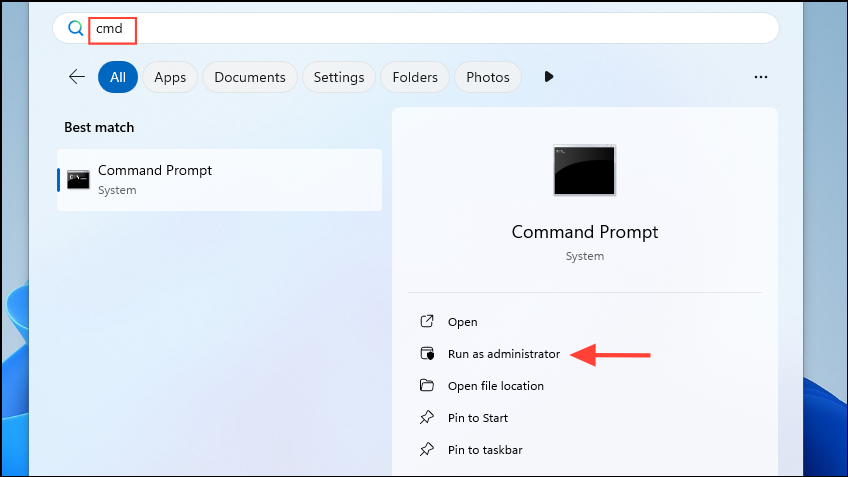
Task: Choose the Settings filter
Action: pos(339,77)
